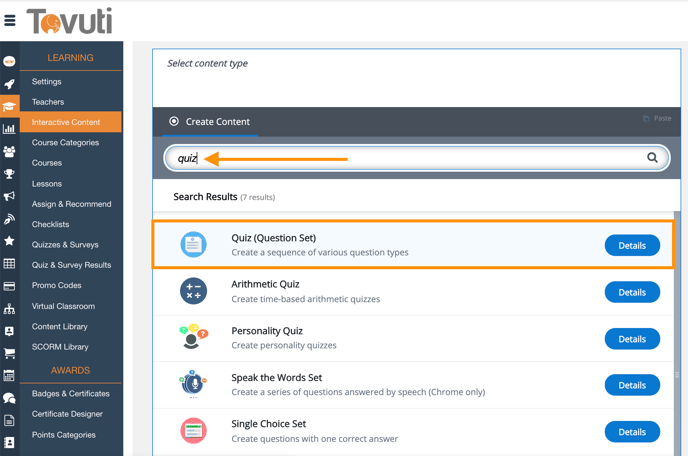
Task: Open Quizzes & Surveys in the sidebar
Action: click(x=65, y=245)
